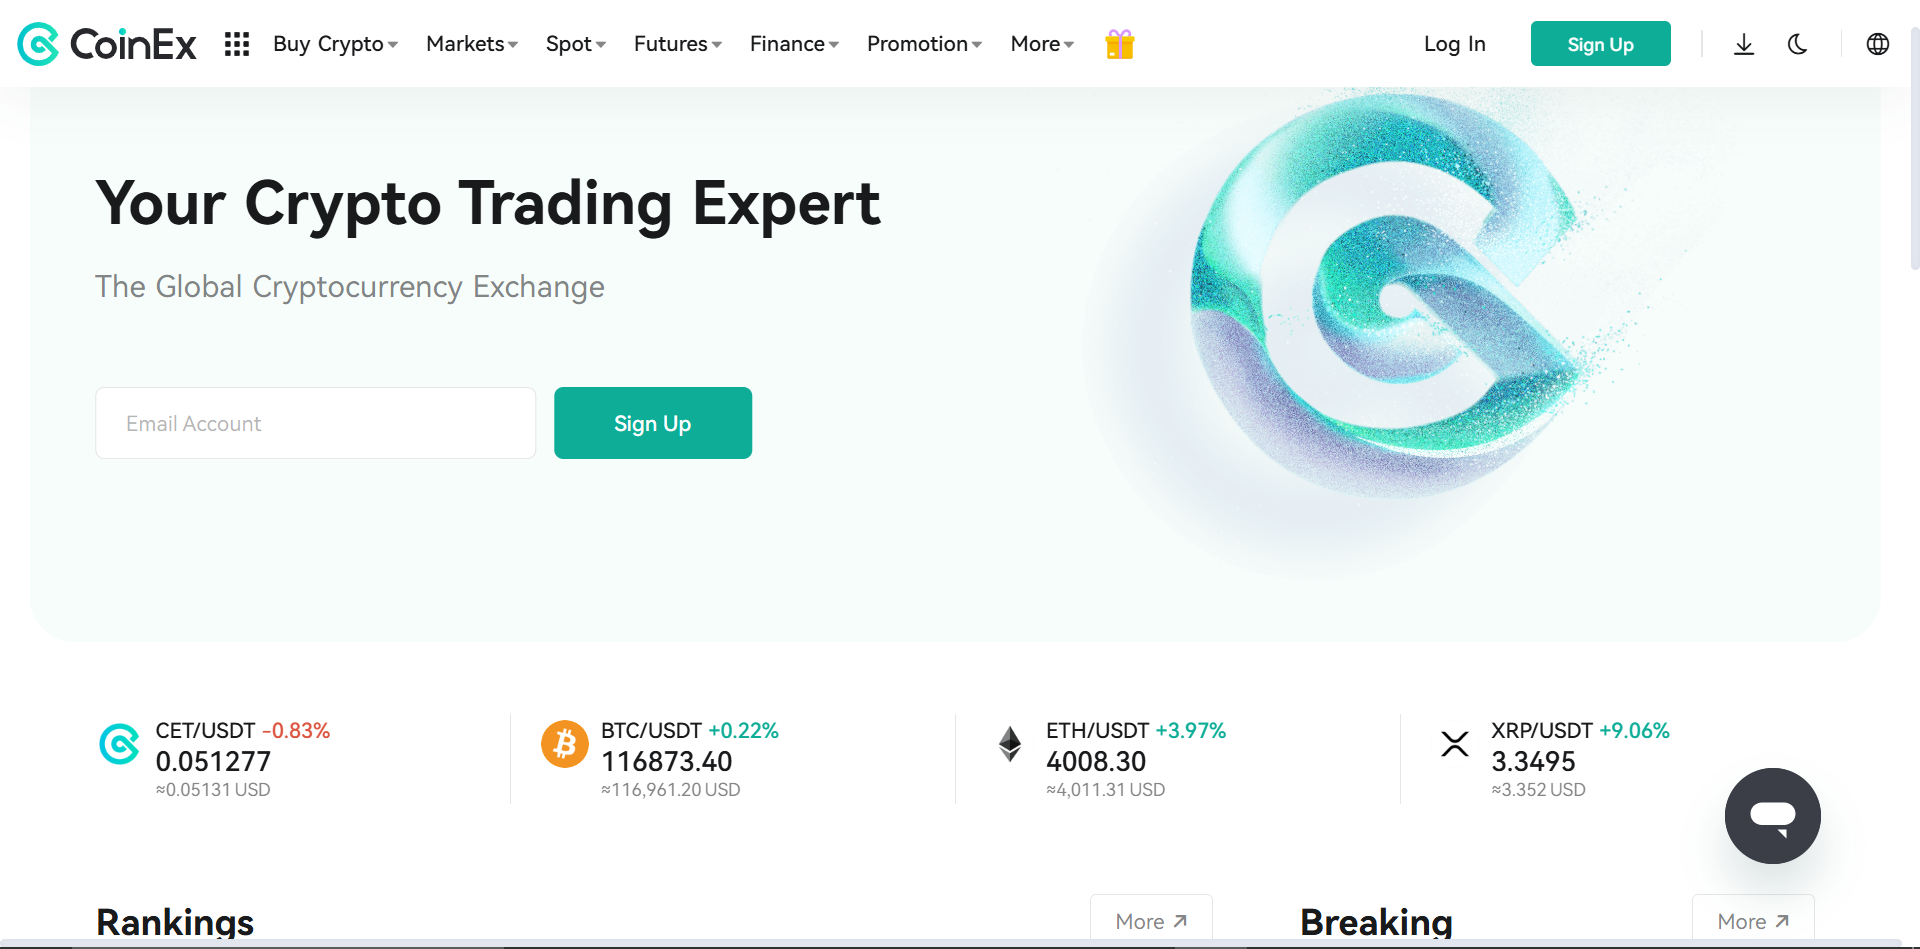Open the live chat support bubble

pos(1772,816)
